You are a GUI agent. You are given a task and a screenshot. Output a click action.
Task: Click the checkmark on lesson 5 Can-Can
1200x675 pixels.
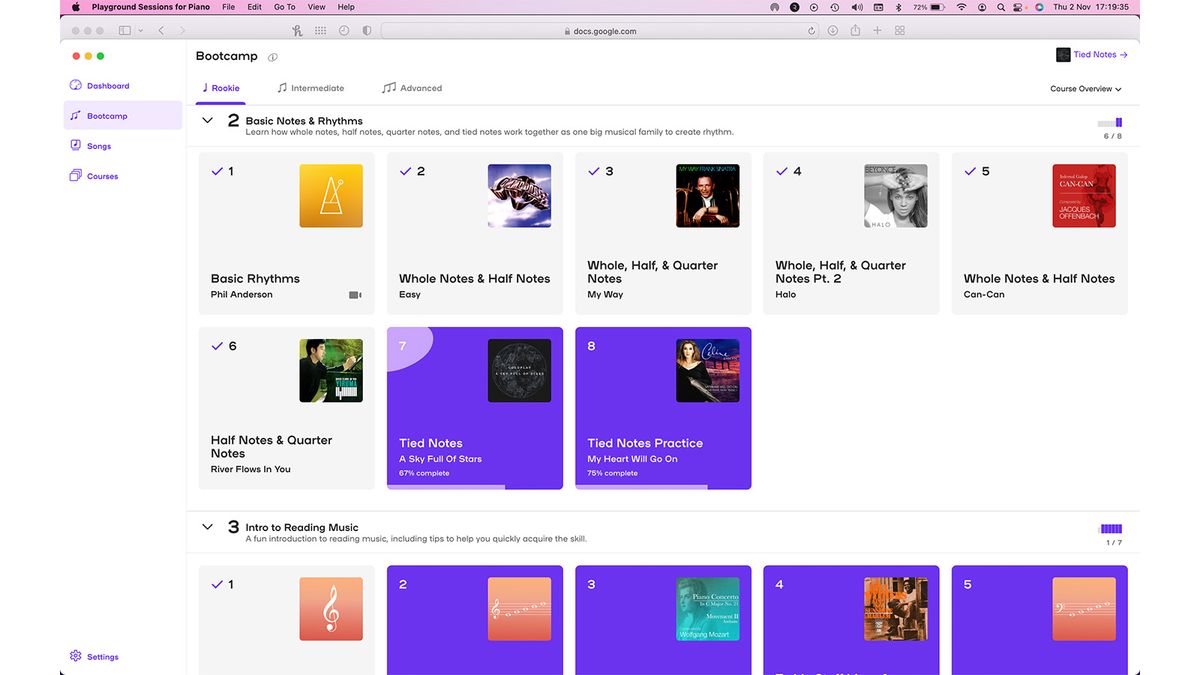[970, 171]
